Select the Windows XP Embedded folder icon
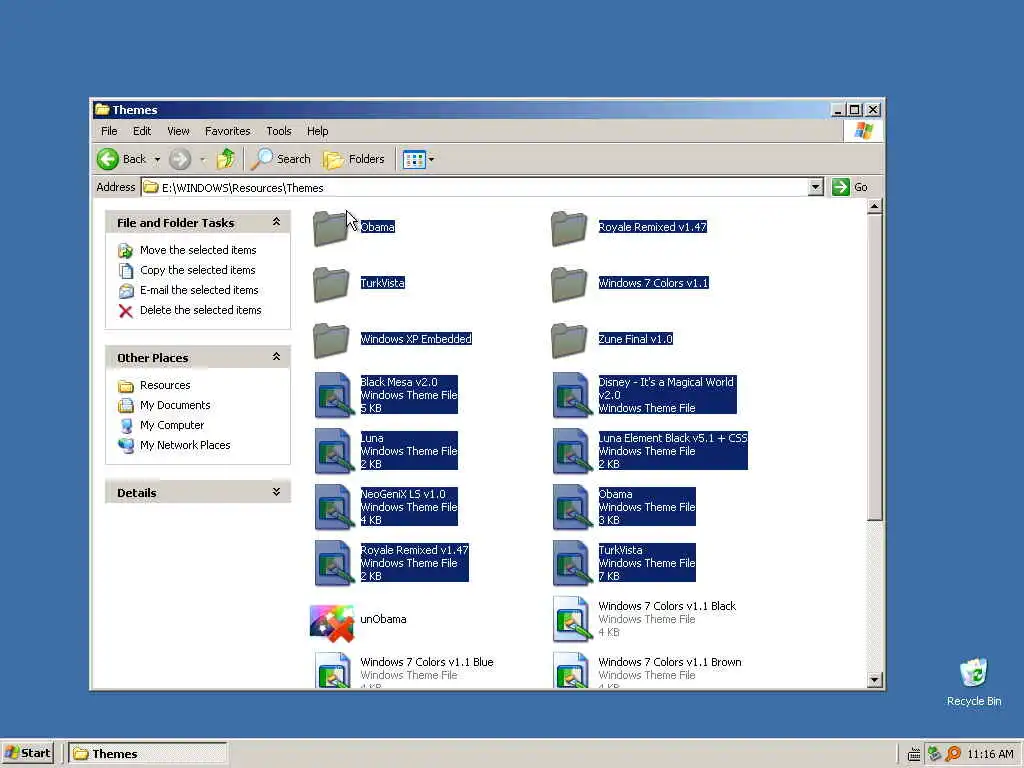Viewport: 1024px width, 768px height. (x=331, y=340)
